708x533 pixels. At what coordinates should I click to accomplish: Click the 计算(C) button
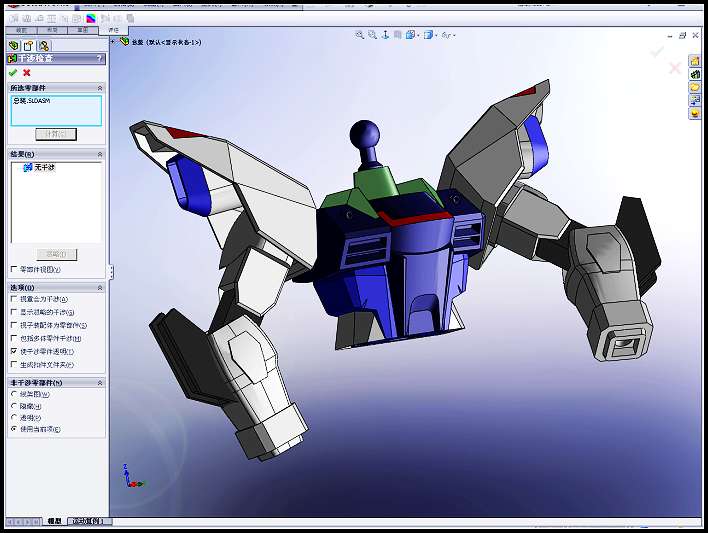(x=56, y=134)
